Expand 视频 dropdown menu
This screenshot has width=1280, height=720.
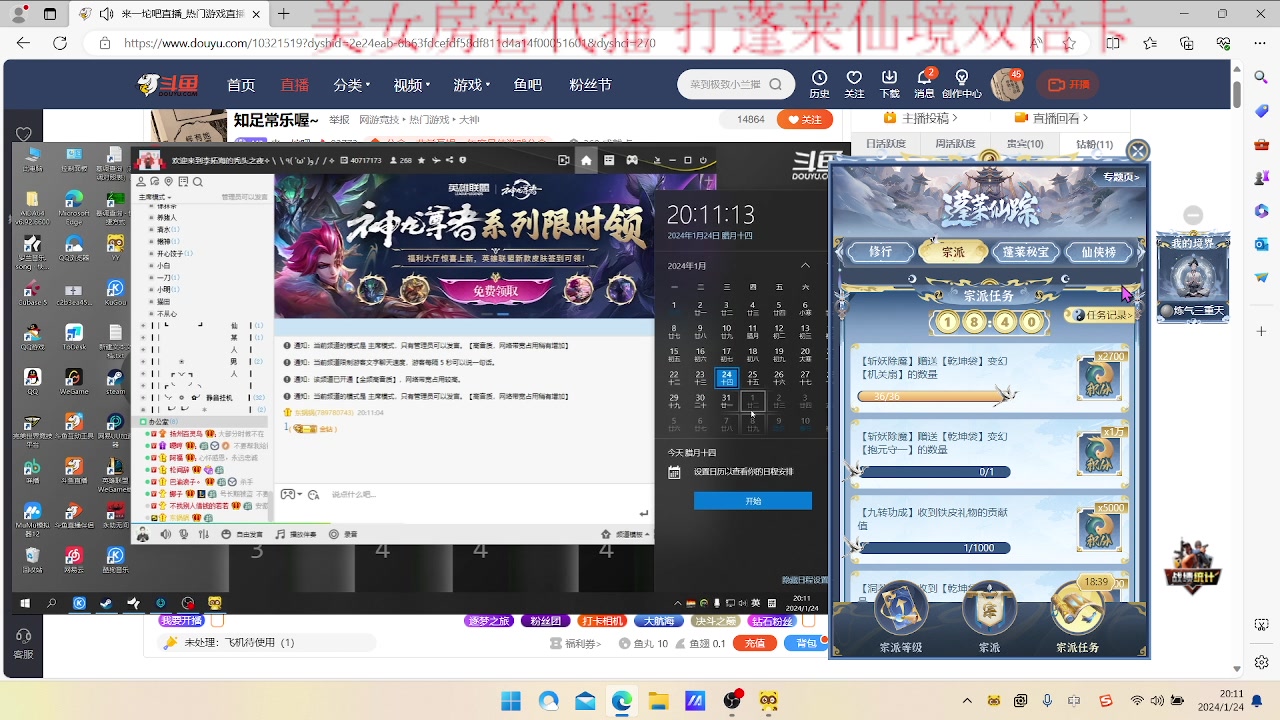click(412, 85)
